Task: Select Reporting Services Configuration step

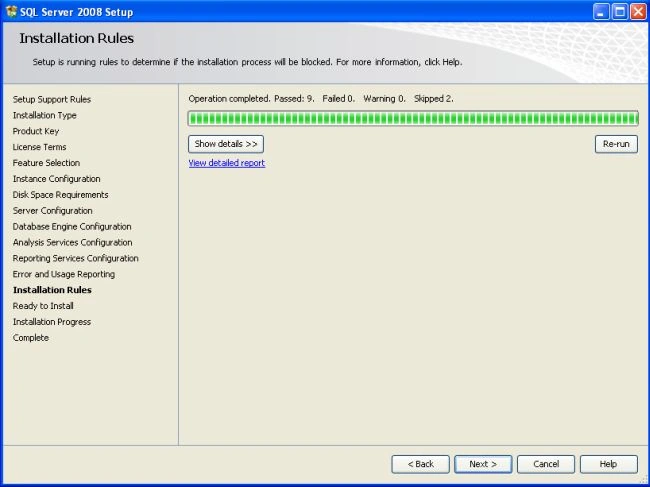Action: coord(75,258)
